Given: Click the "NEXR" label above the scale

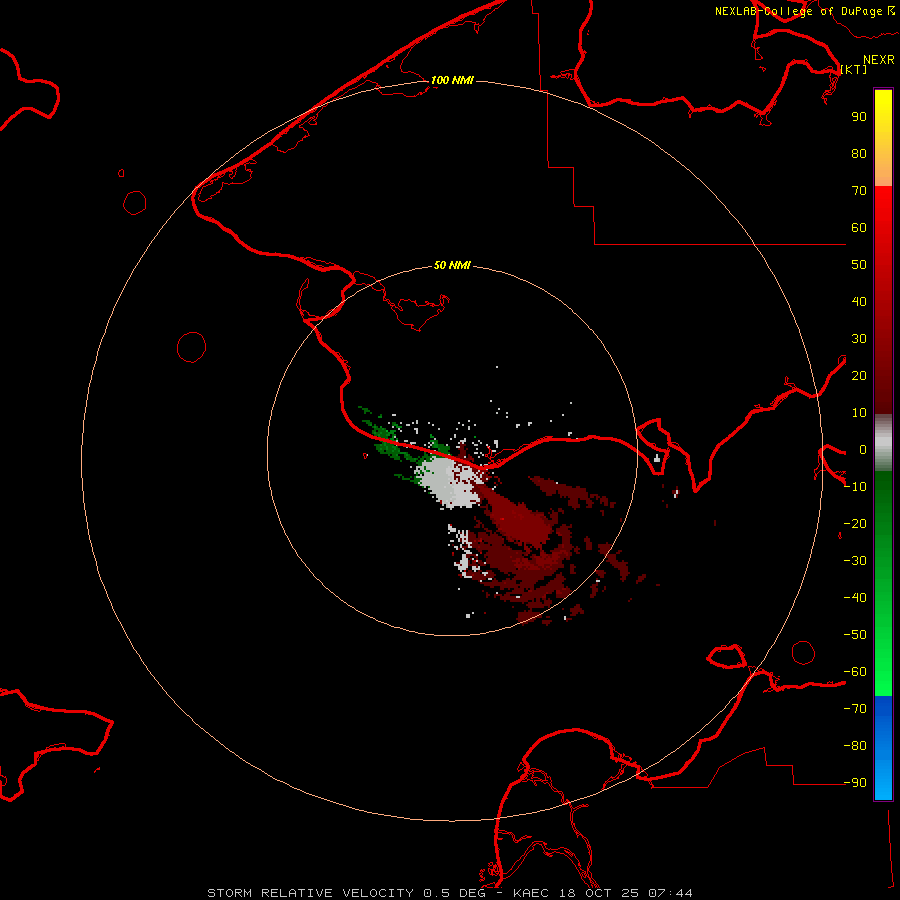Looking at the screenshot, I should (879, 60).
